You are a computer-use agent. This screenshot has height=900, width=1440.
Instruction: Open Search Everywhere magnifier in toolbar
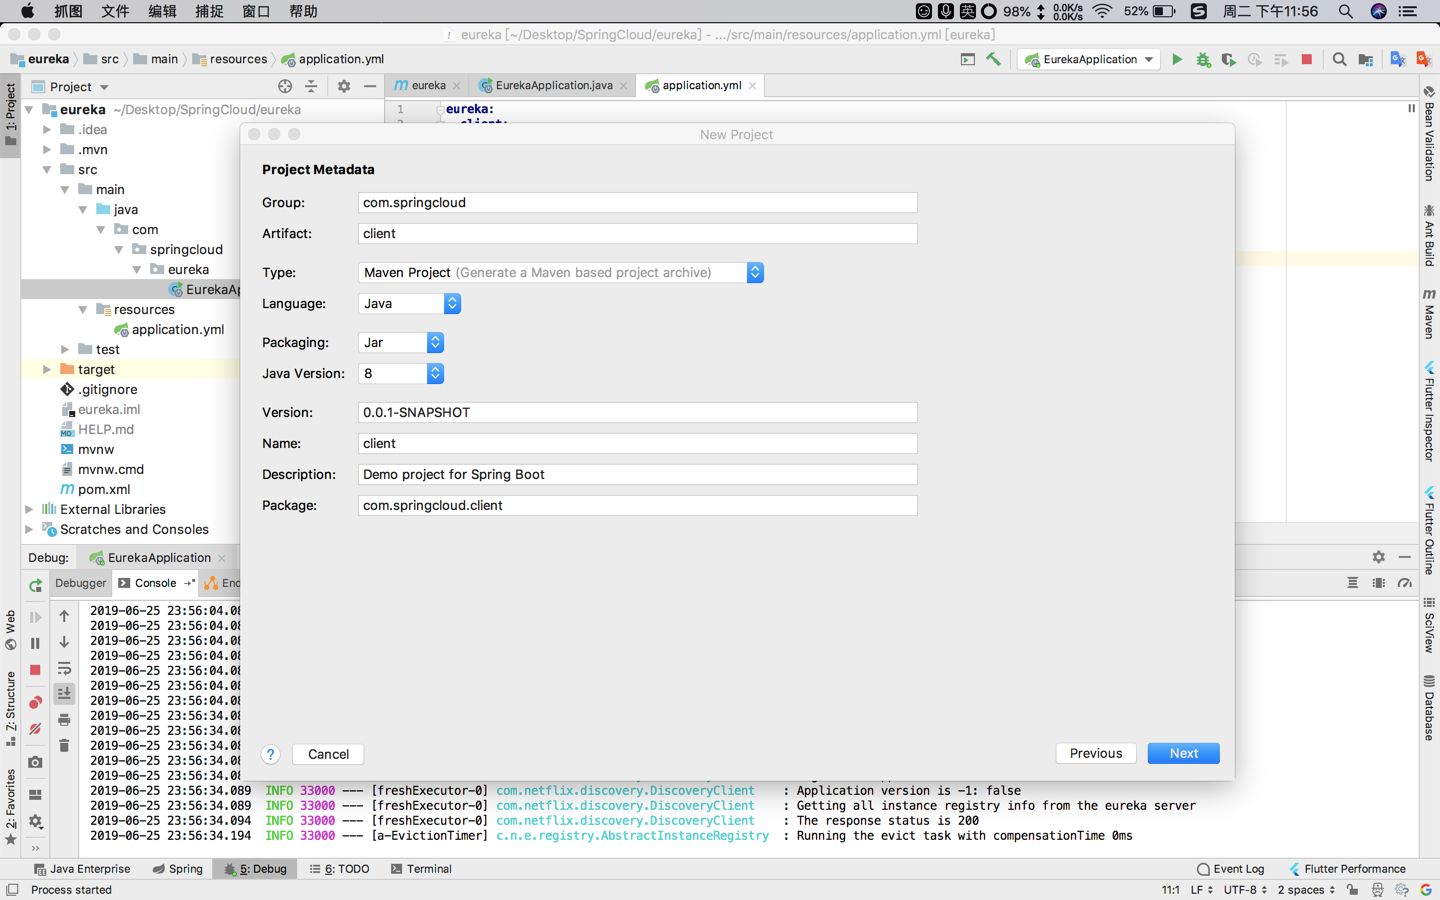coord(1339,60)
